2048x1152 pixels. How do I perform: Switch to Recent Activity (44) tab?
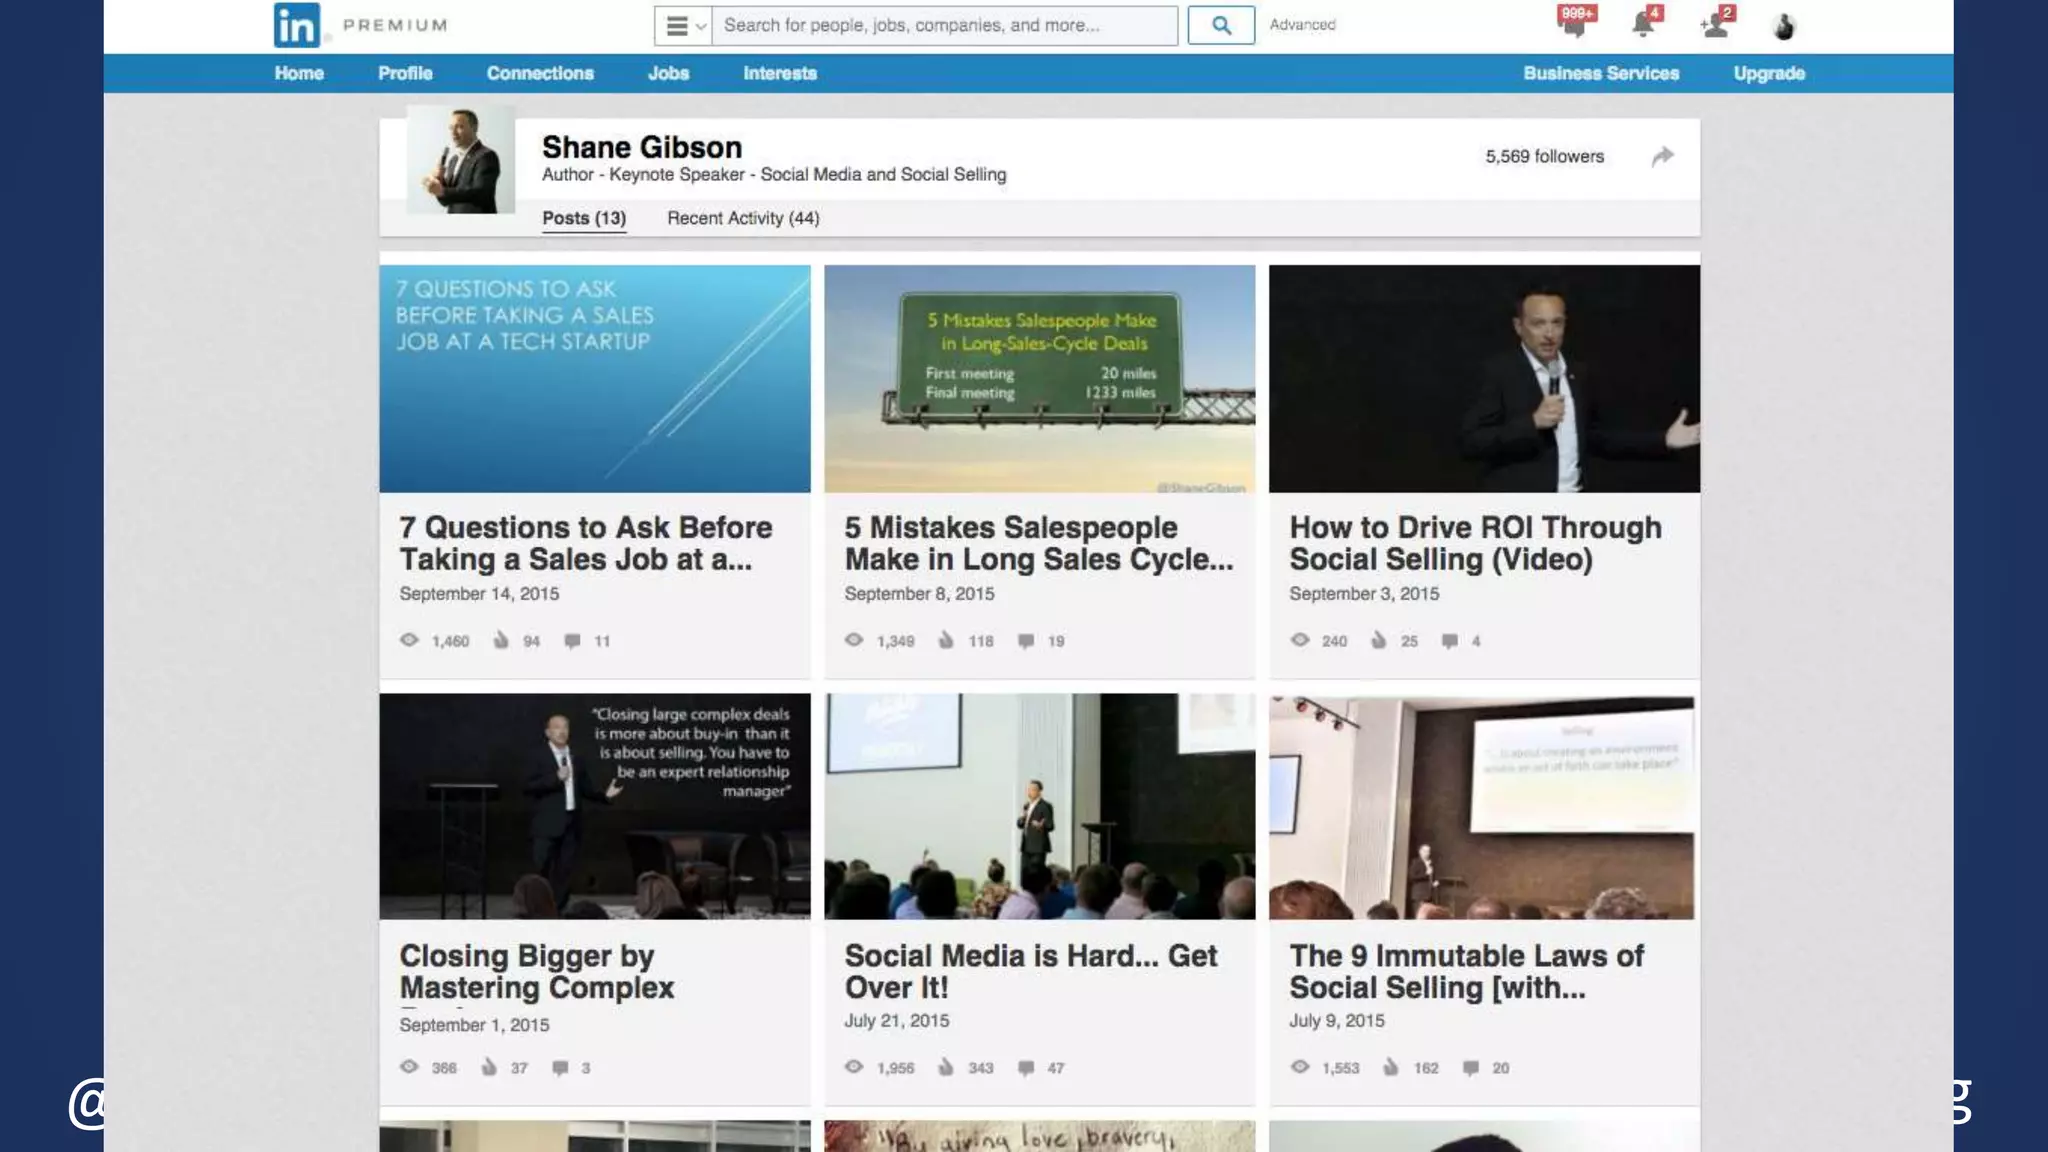point(743,218)
